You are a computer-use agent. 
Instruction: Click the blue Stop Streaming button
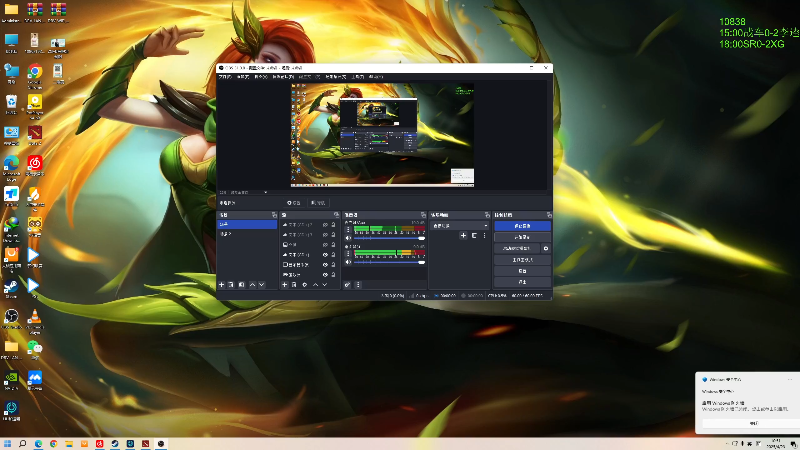tap(522, 226)
